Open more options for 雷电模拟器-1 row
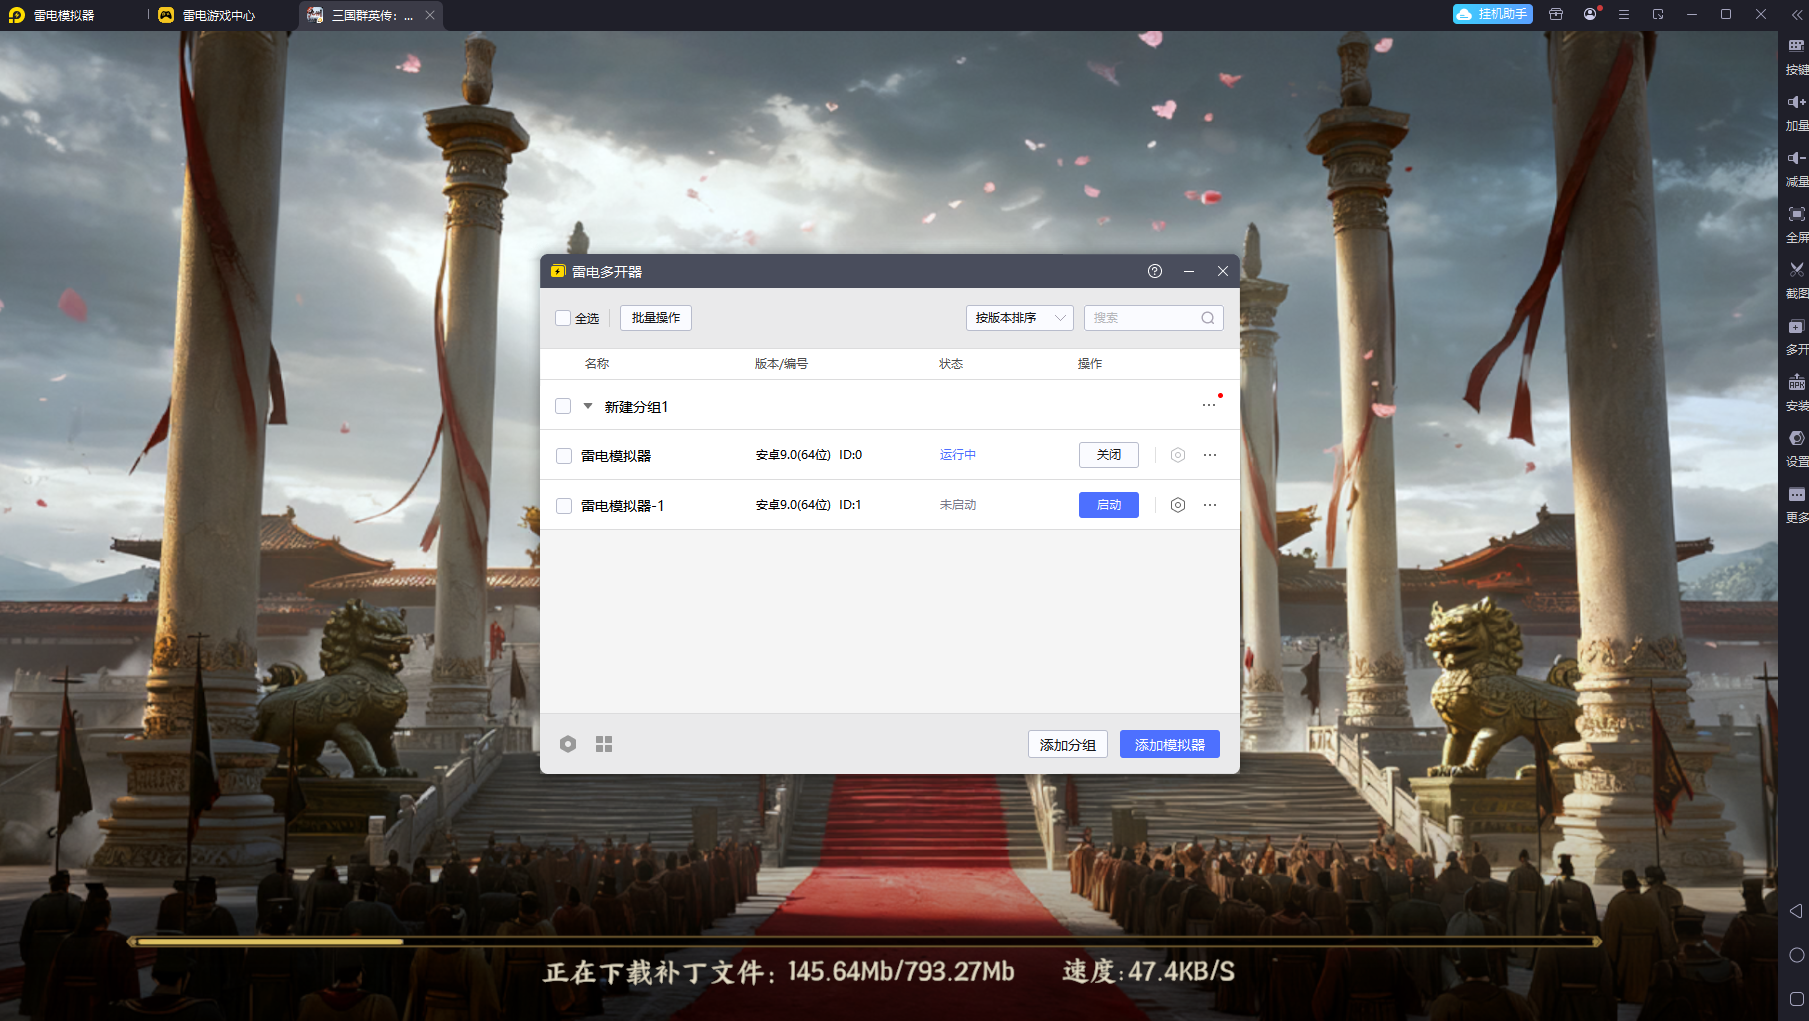Screen dimensions: 1809x1021 1210,505
